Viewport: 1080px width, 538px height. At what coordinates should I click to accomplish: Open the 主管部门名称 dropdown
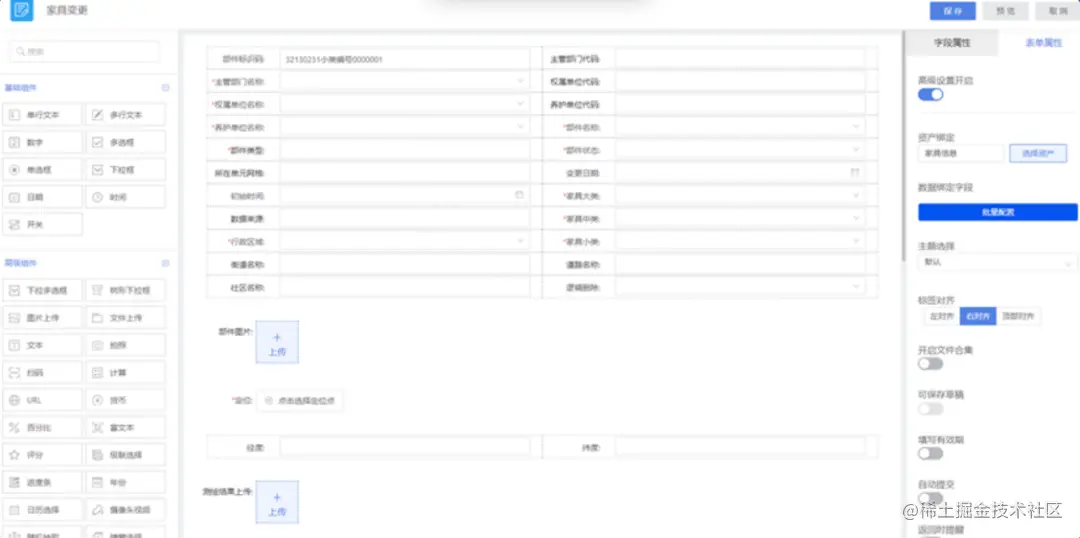(404, 81)
